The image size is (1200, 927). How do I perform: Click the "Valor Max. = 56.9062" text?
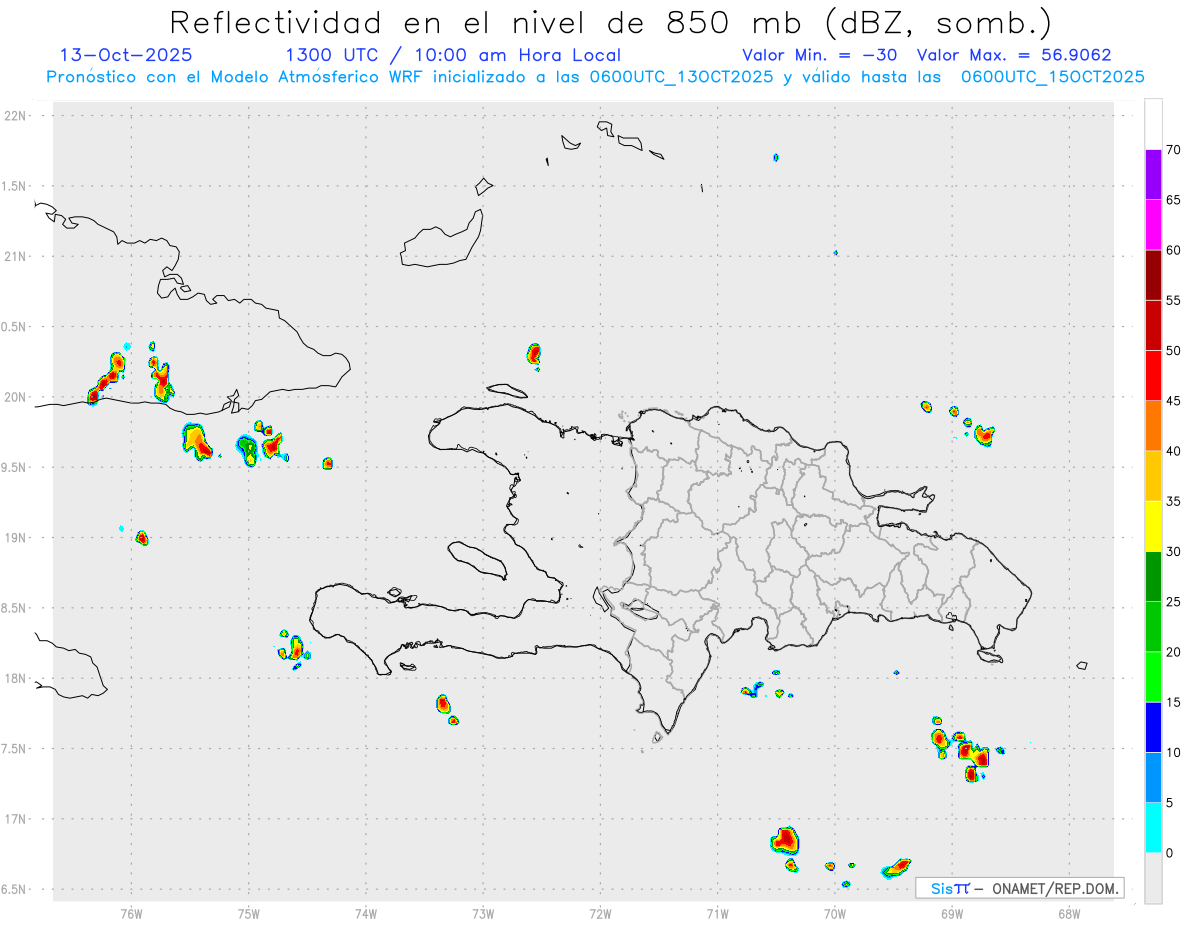point(1014,55)
